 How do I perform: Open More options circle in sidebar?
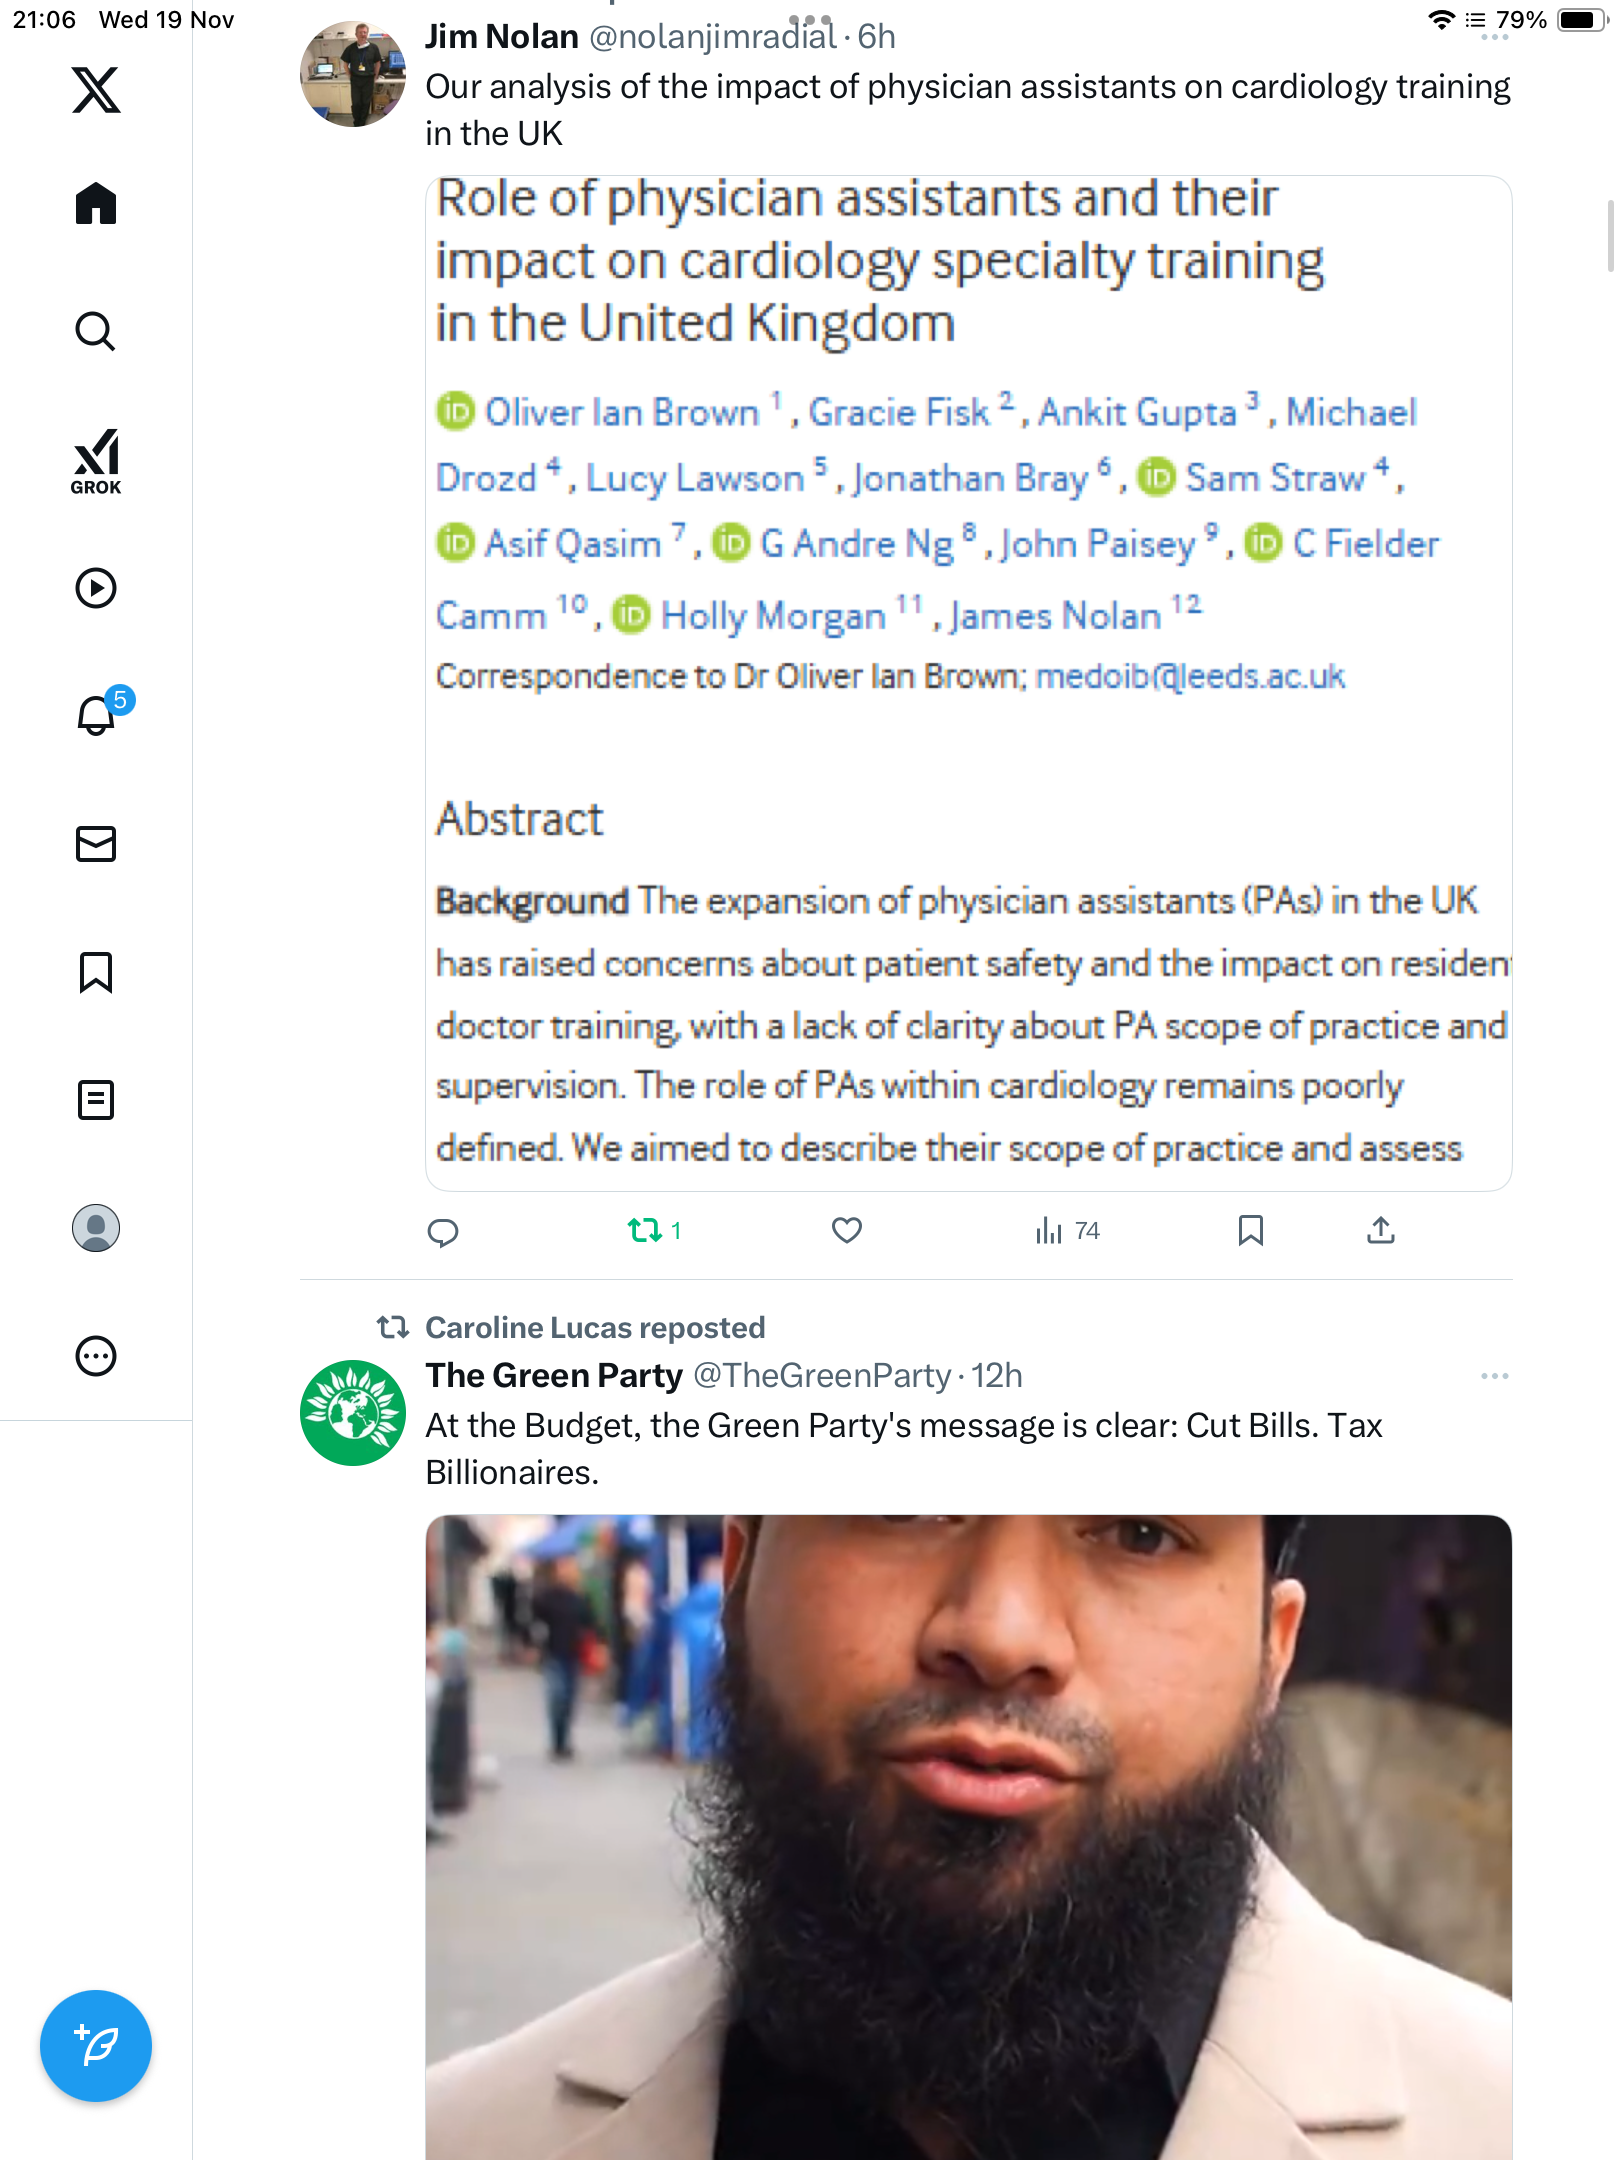[96, 1356]
